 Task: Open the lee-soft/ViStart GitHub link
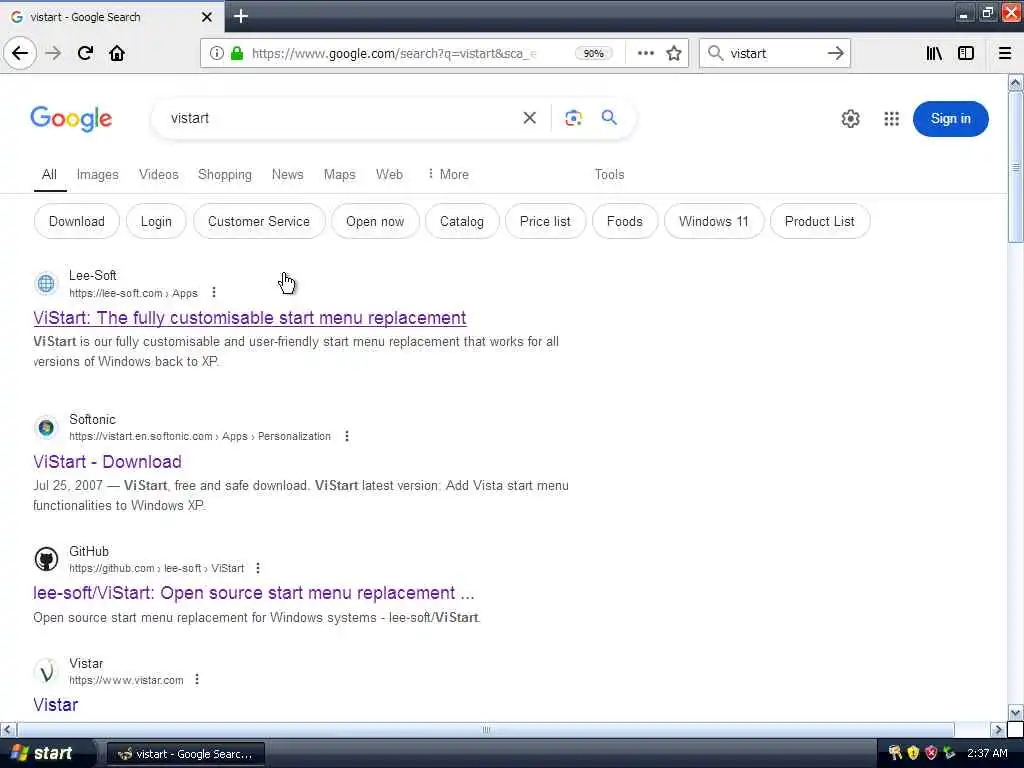tap(253, 593)
